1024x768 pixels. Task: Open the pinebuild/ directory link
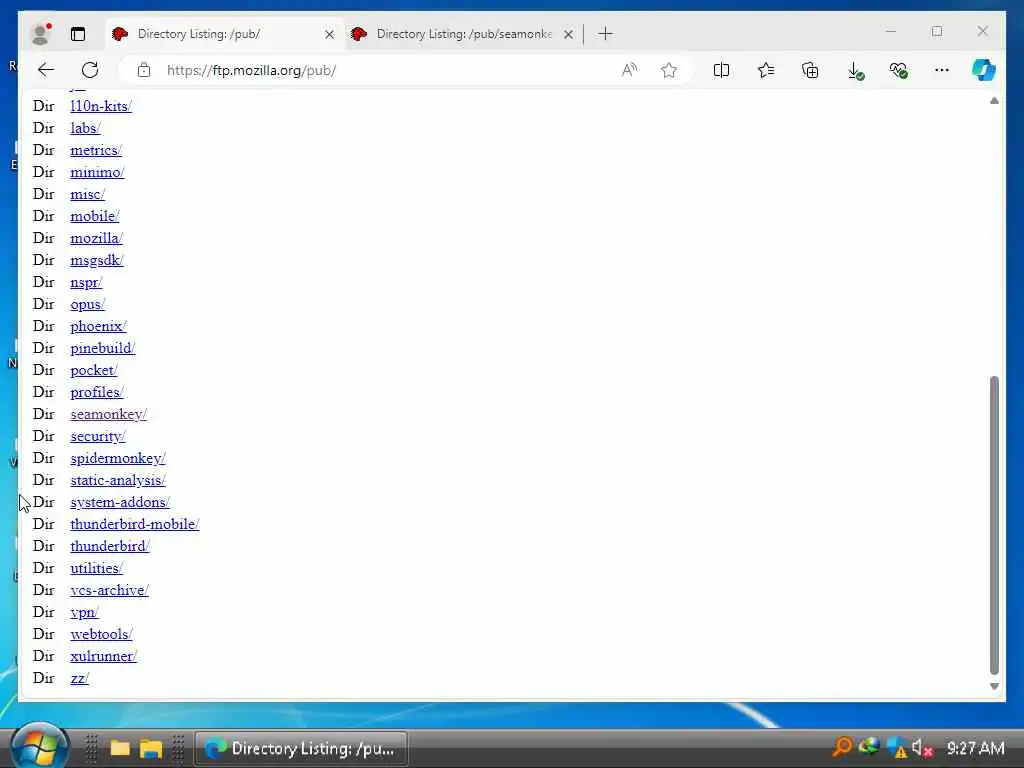103,348
